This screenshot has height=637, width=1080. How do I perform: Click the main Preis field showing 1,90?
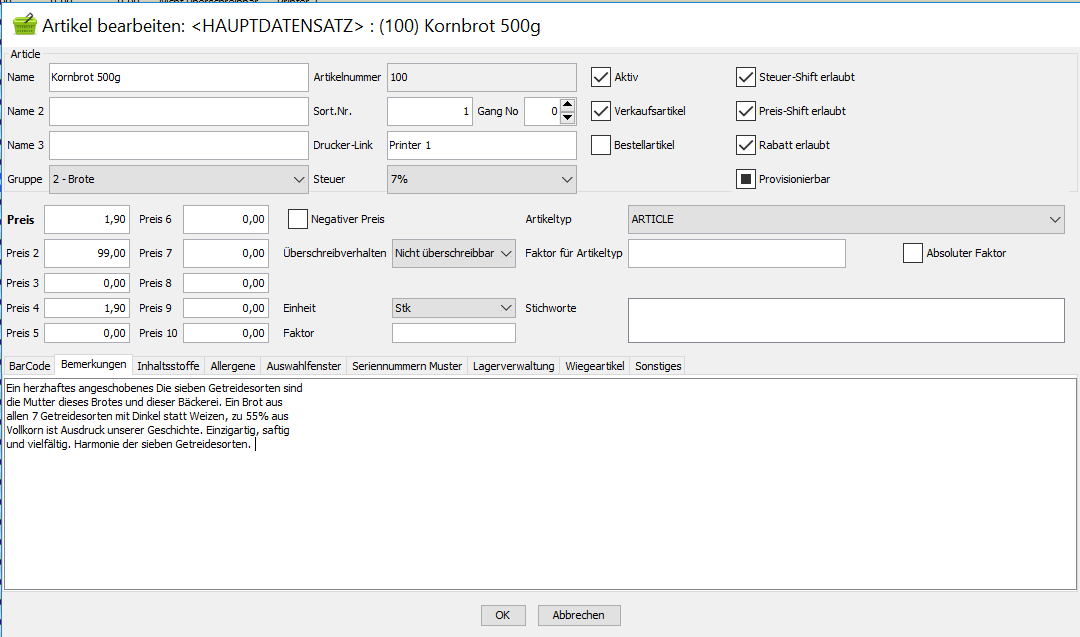(x=87, y=219)
